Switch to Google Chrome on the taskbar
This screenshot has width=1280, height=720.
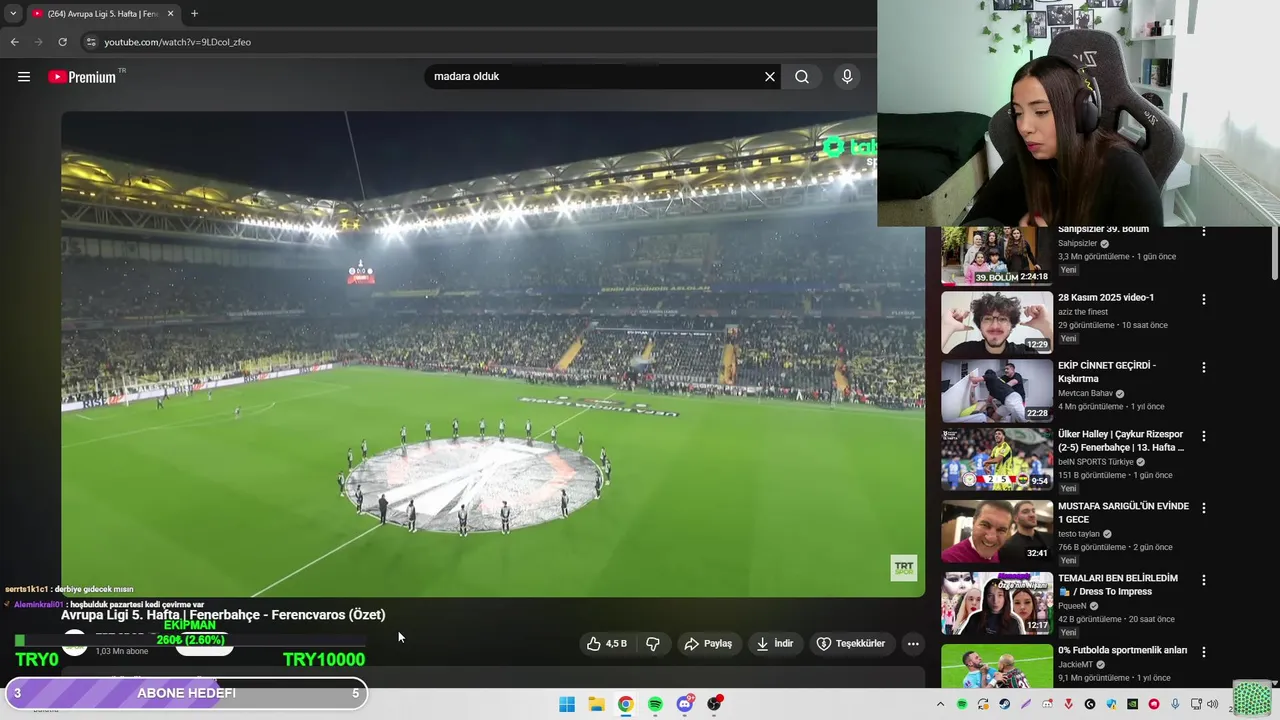[x=625, y=704]
